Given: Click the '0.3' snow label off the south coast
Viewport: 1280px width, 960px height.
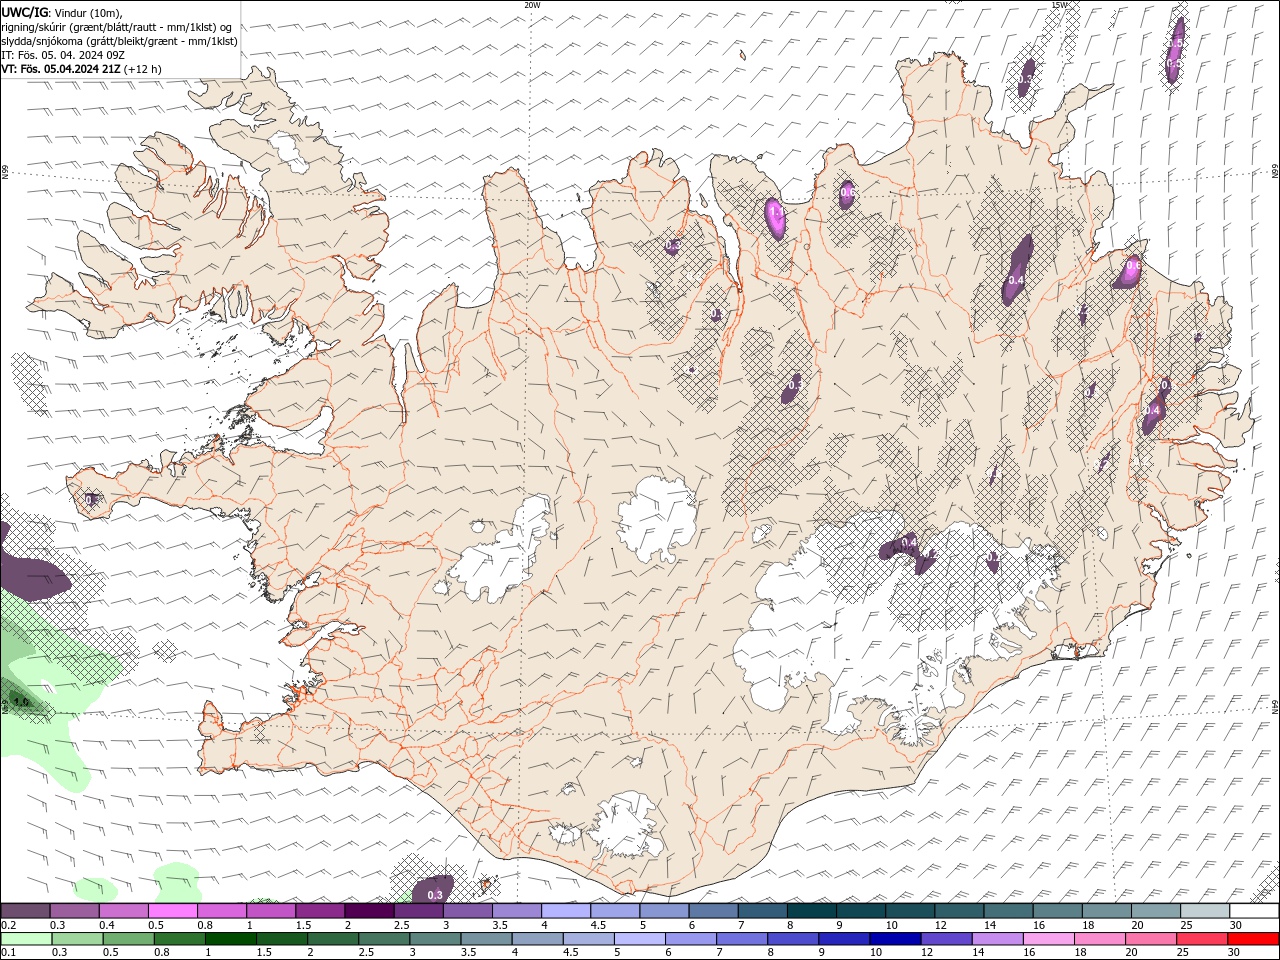Looking at the screenshot, I should (435, 894).
